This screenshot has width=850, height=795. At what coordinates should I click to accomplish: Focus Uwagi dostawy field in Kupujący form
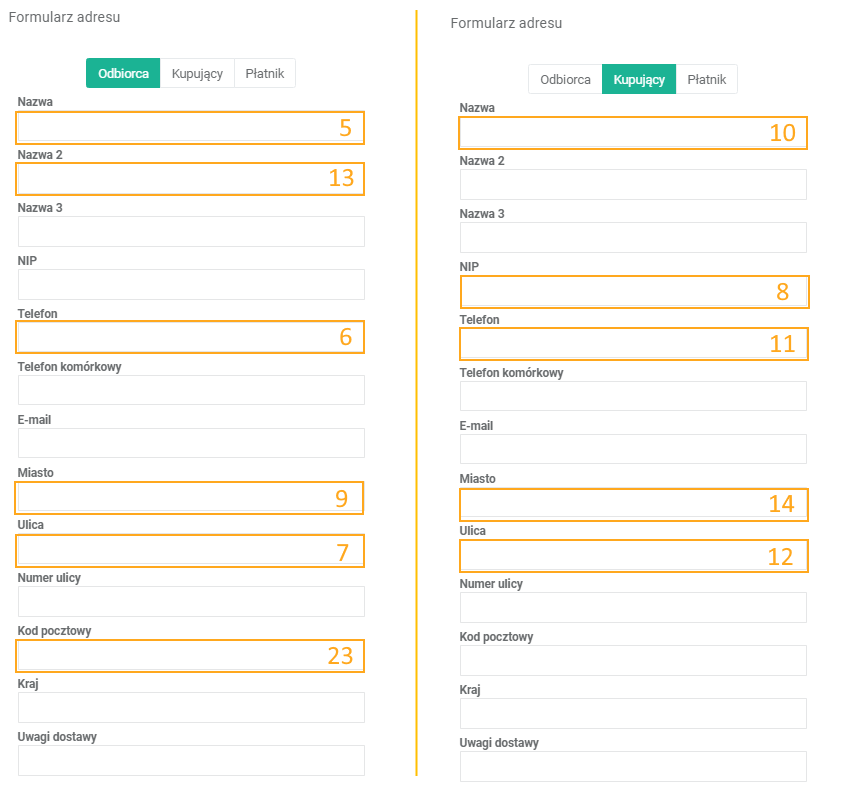coord(632,766)
